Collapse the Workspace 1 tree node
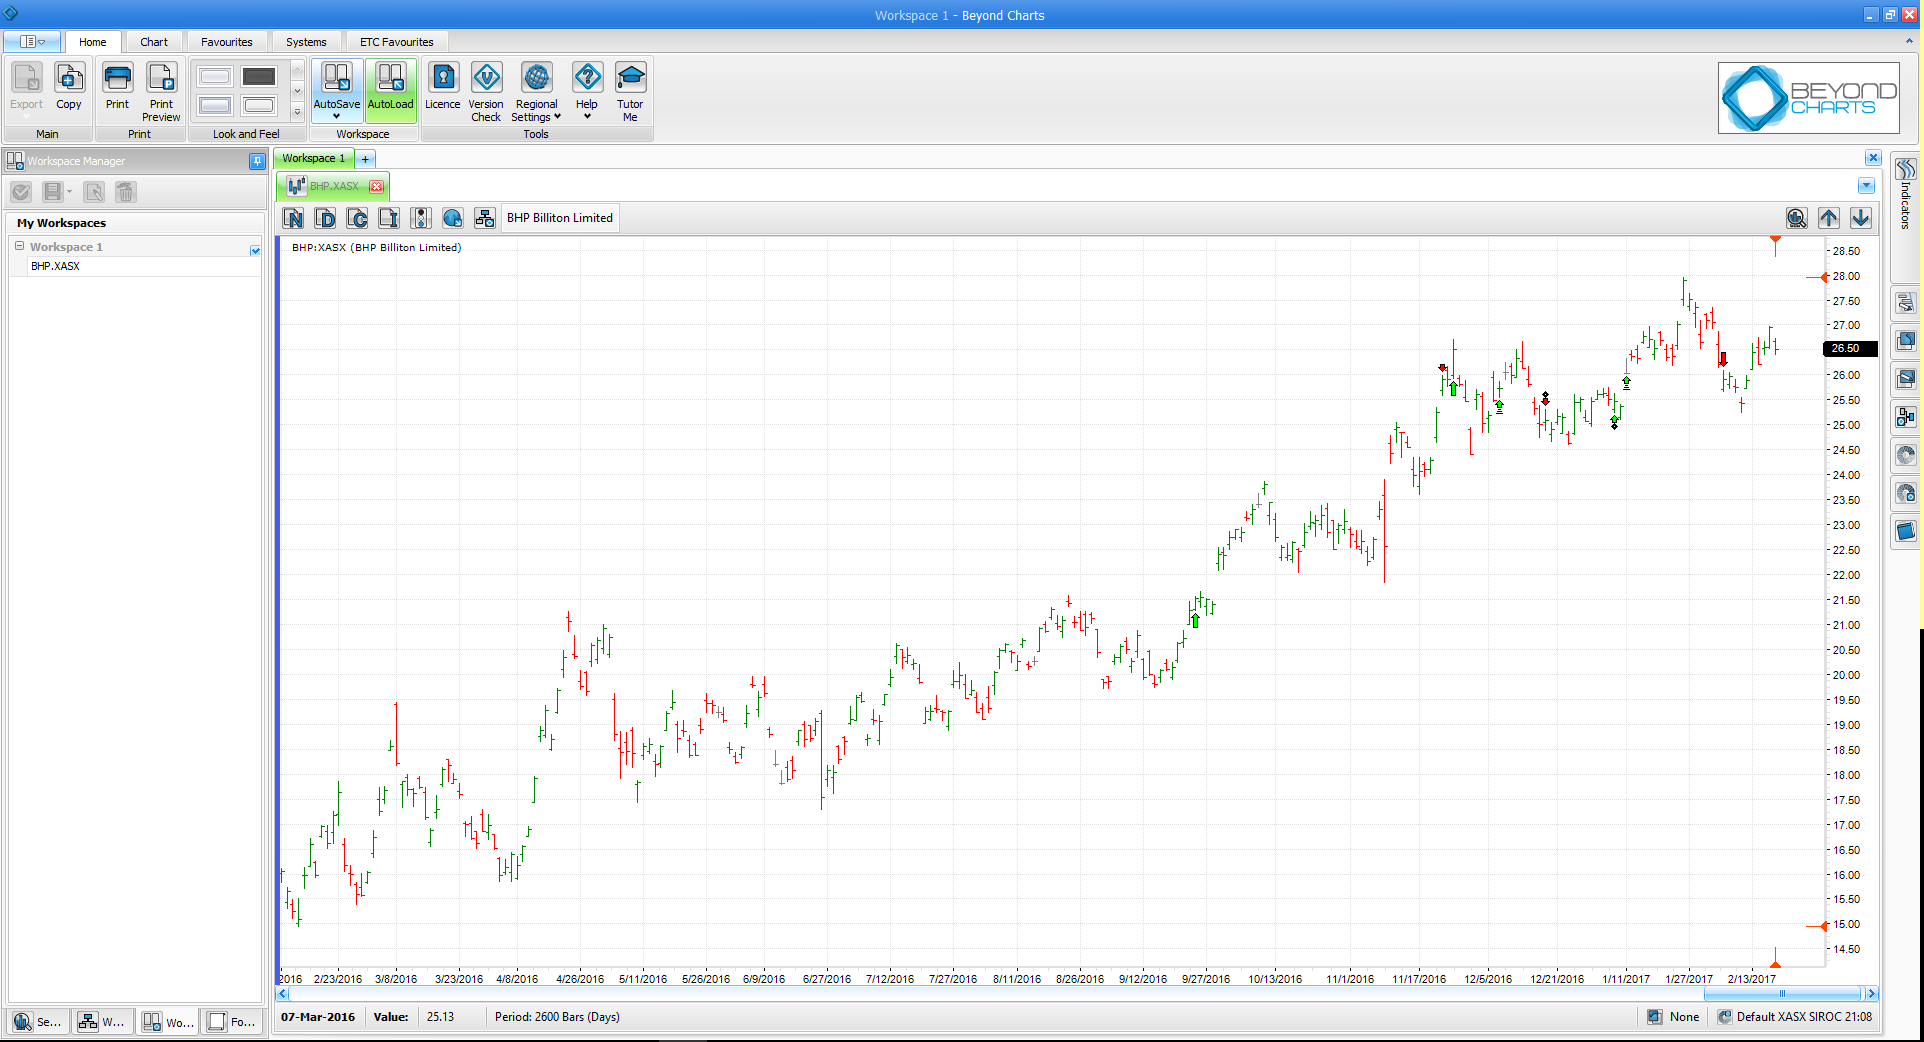The image size is (1924, 1042). click(19, 246)
